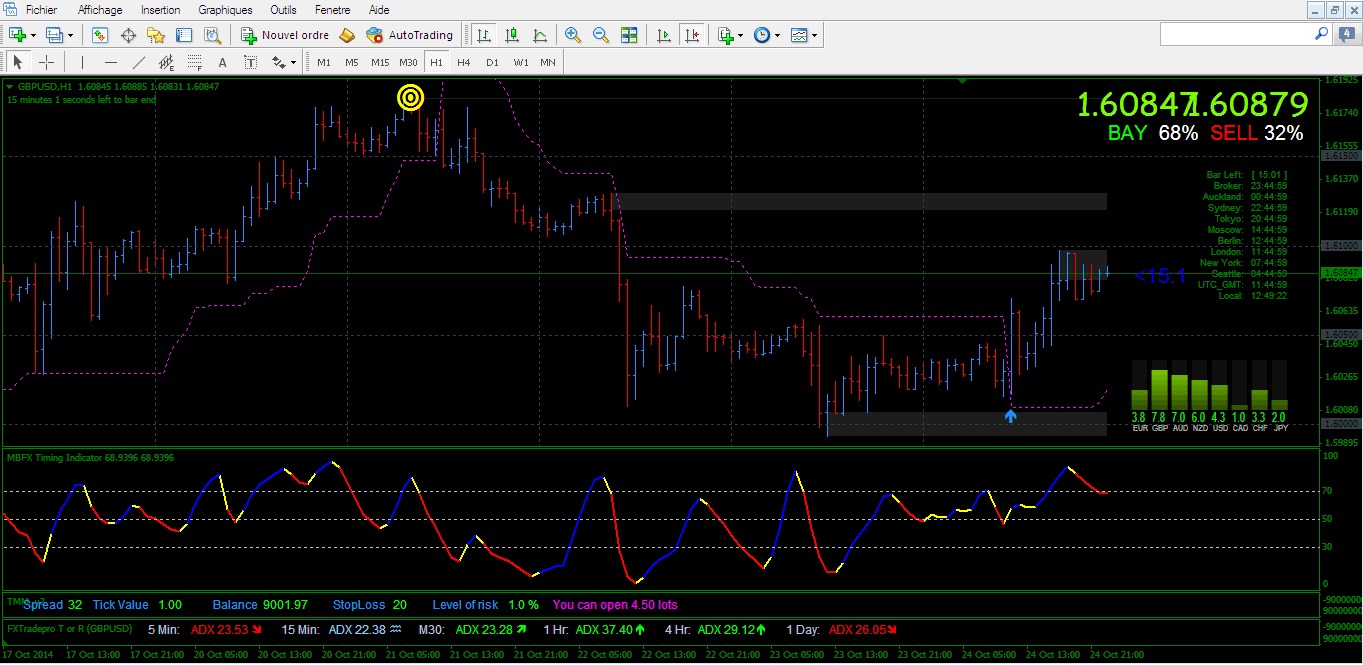1363x665 pixels.
Task: Switch timeframe to M1
Action: tap(324, 62)
